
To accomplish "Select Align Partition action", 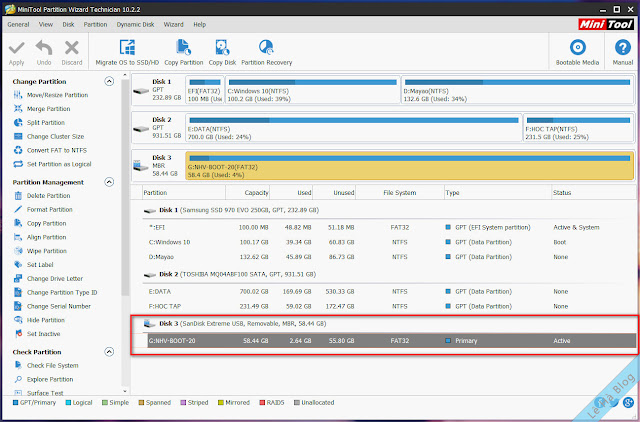I will tap(40, 238).
